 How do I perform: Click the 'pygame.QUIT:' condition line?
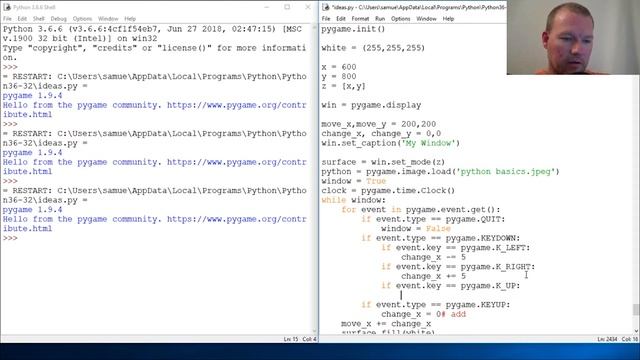[x=433, y=219]
